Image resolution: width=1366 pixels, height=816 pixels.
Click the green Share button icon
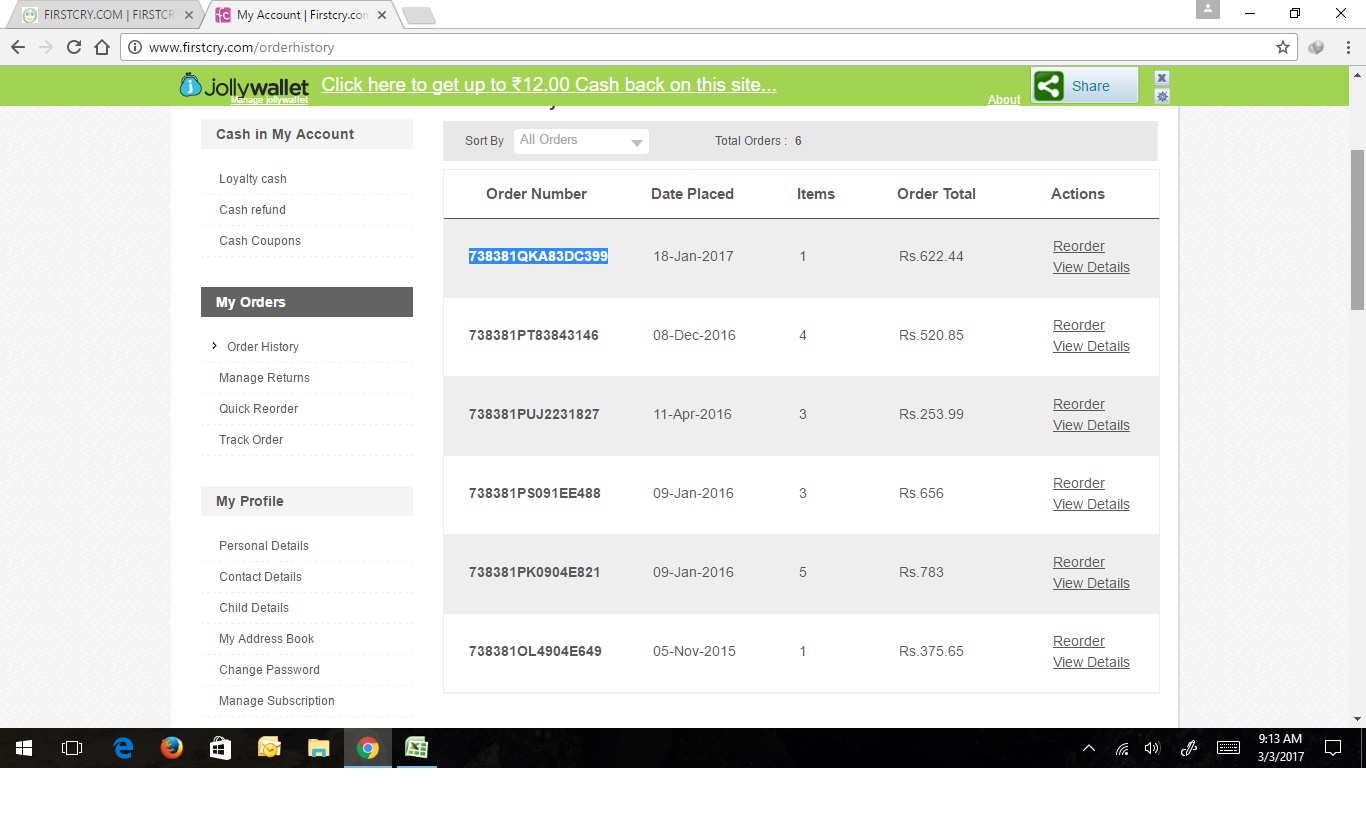pyautogui.click(x=1049, y=86)
